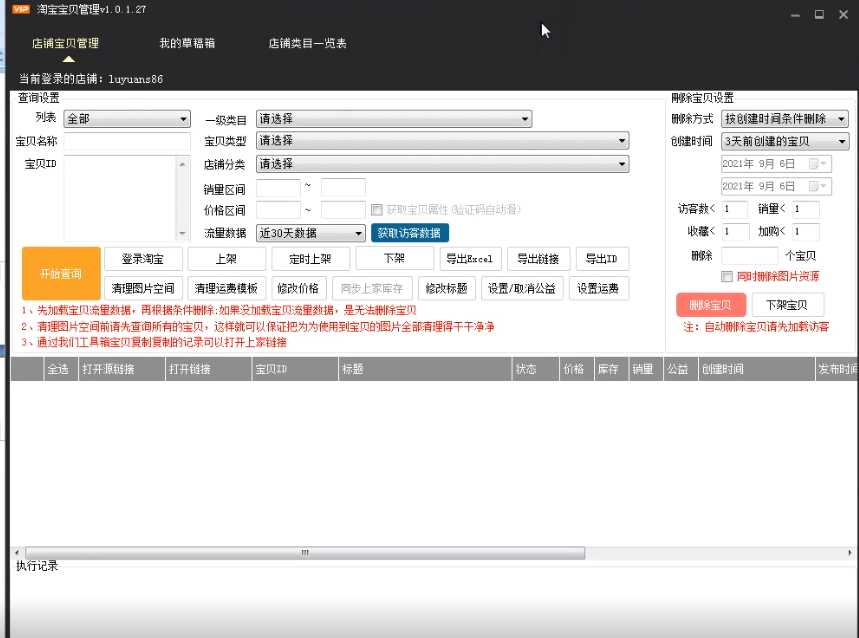
Task: Open the 创建时间 dropdown showing 3天前创建的宝贝
Action: [784, 141]
